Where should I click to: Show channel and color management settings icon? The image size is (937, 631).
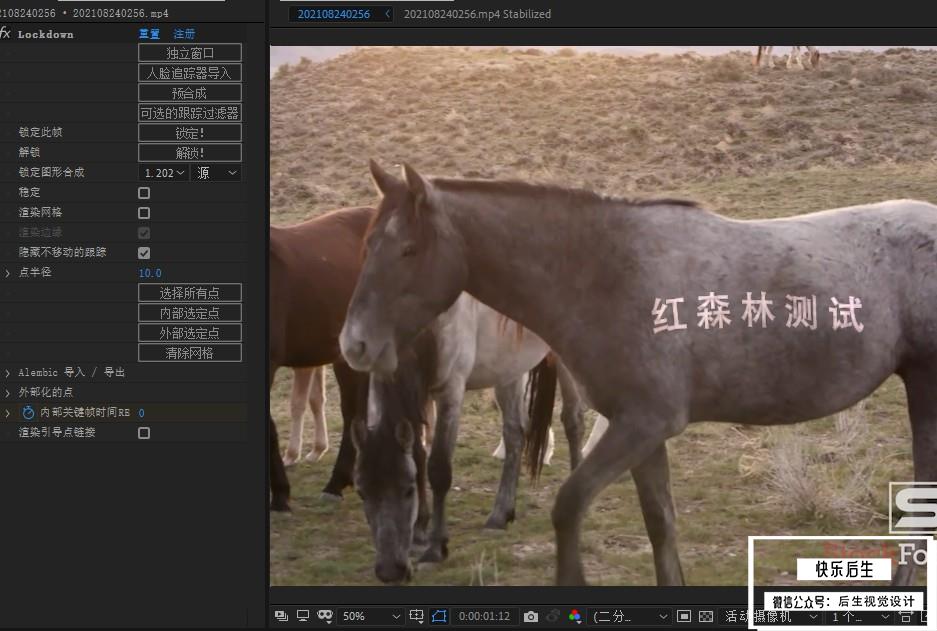coord(575,616)
